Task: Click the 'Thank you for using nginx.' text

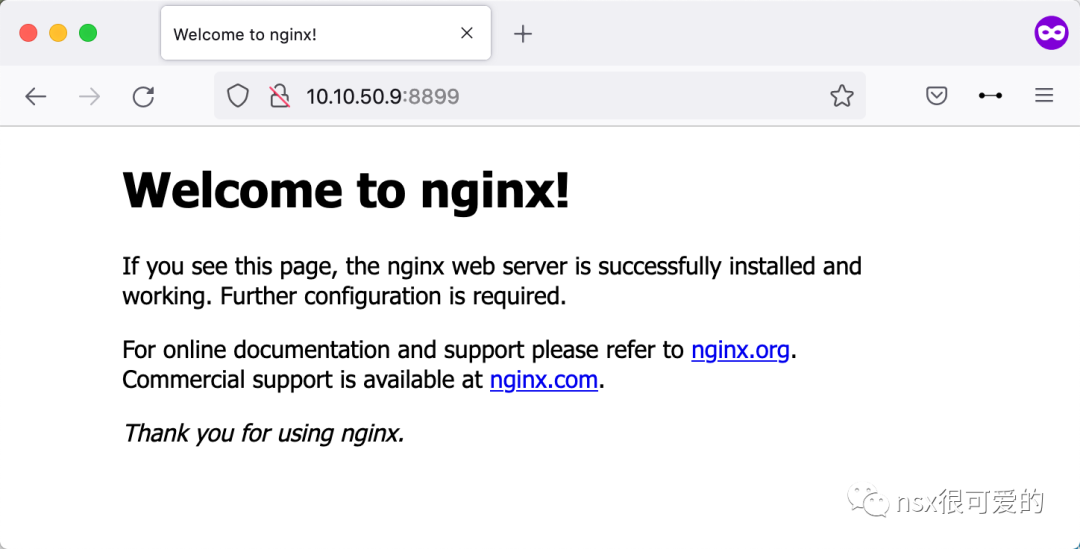Action: coord(263,434)
